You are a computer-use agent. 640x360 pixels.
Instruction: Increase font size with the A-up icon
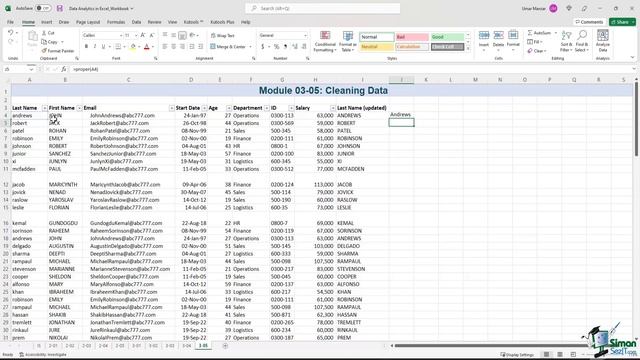click(143, 36)
